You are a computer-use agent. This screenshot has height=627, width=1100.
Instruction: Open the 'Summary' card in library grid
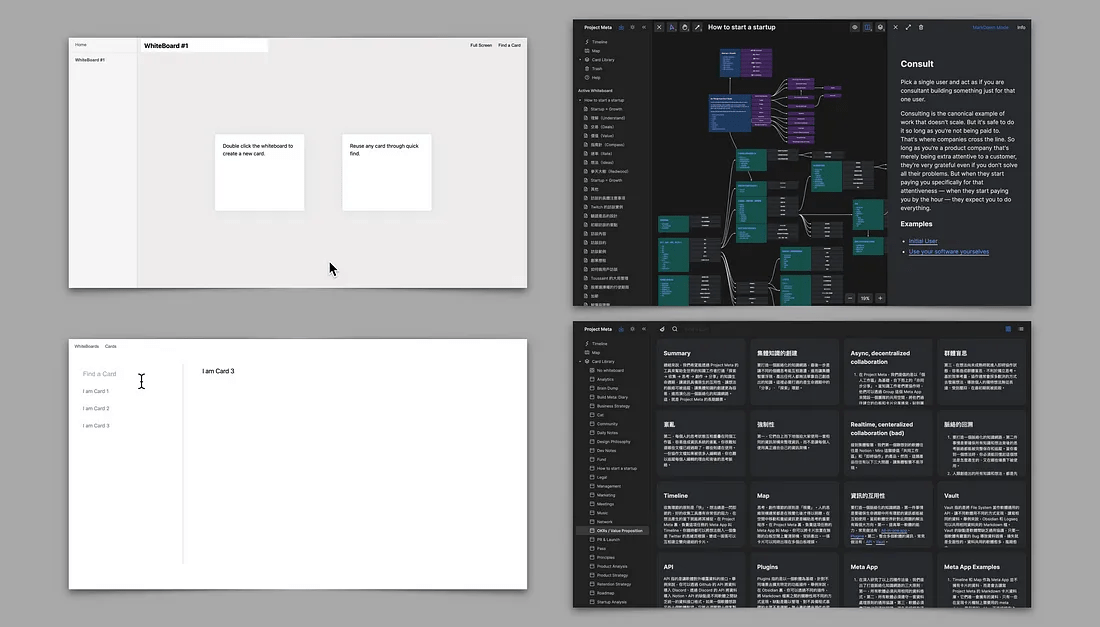click(700, 372)
